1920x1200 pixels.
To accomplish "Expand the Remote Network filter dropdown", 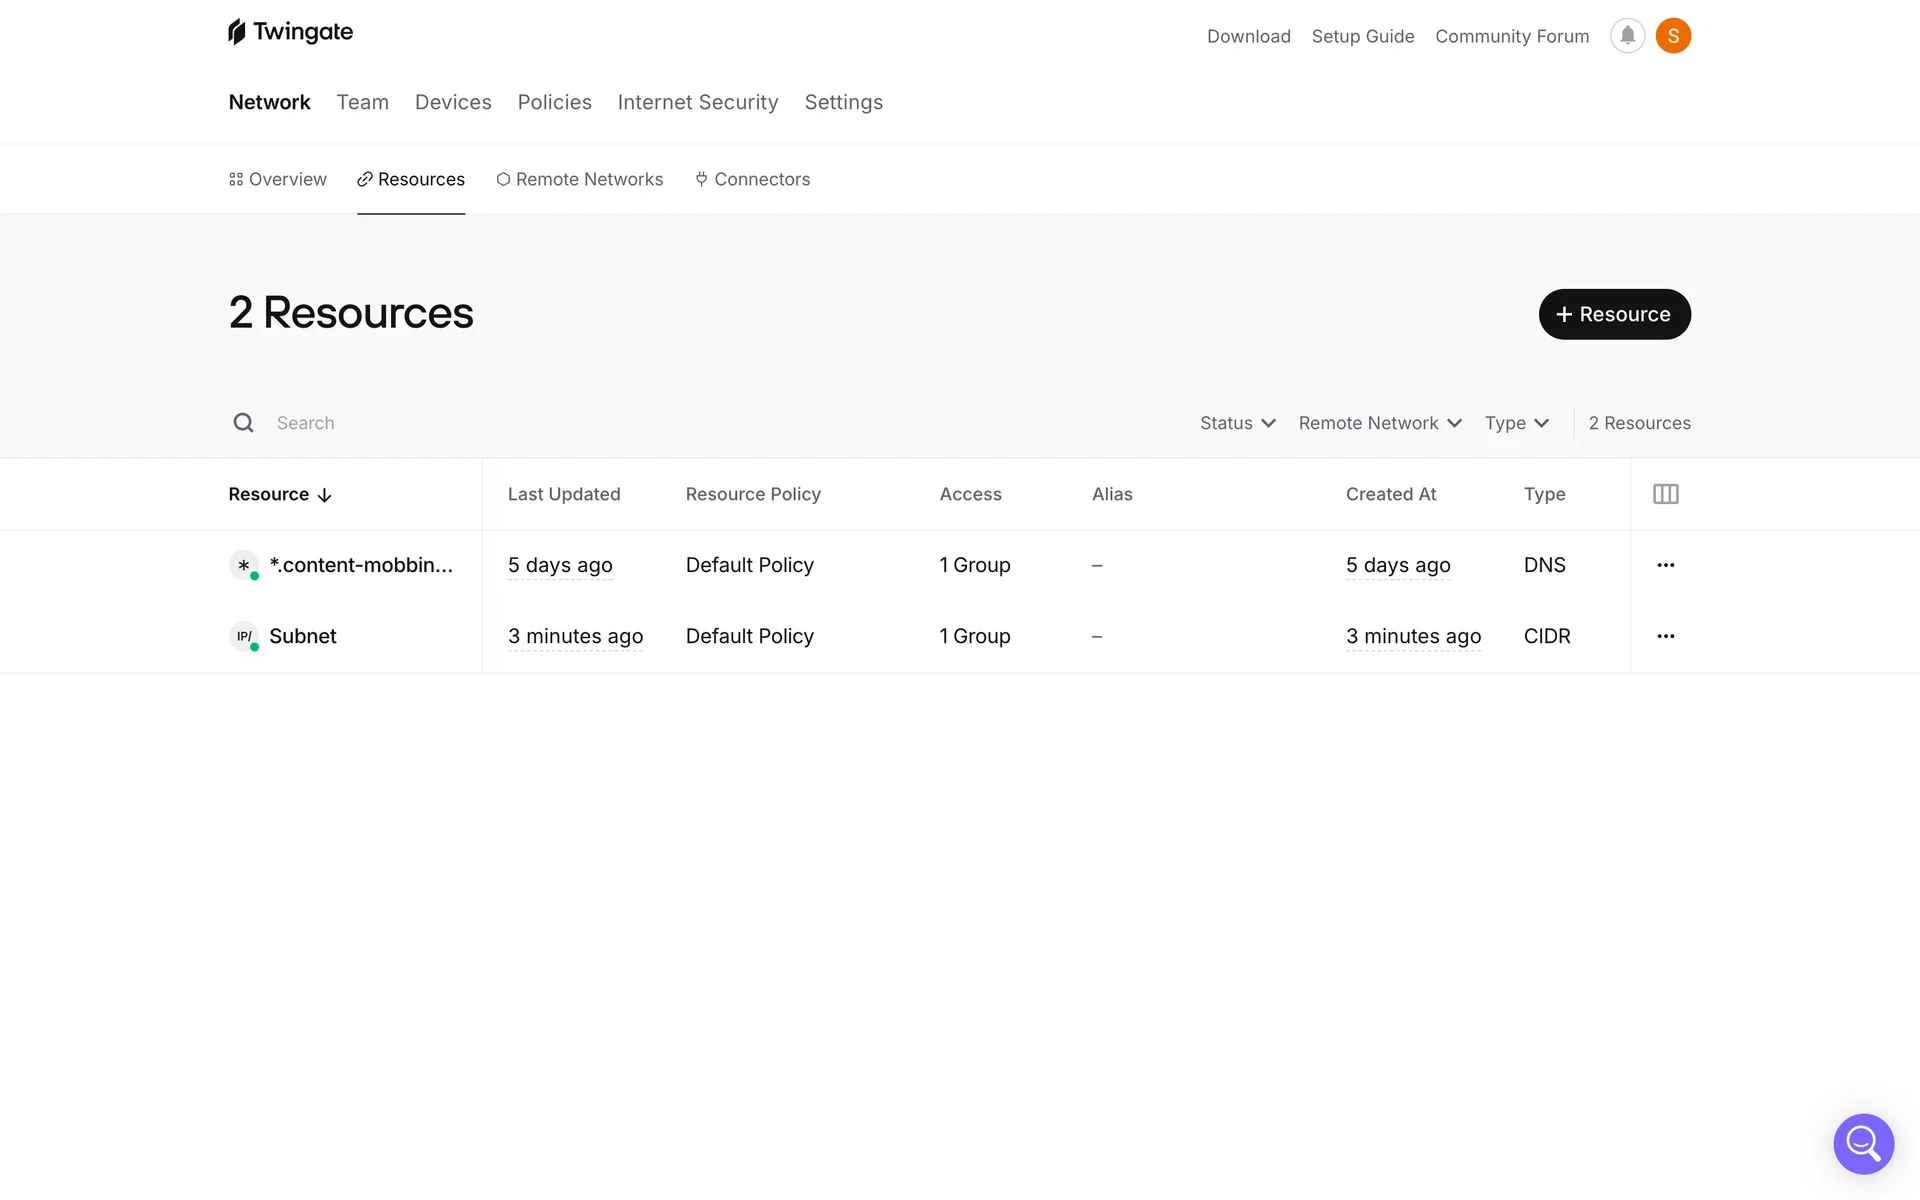I will click(x=1379, y=423).
